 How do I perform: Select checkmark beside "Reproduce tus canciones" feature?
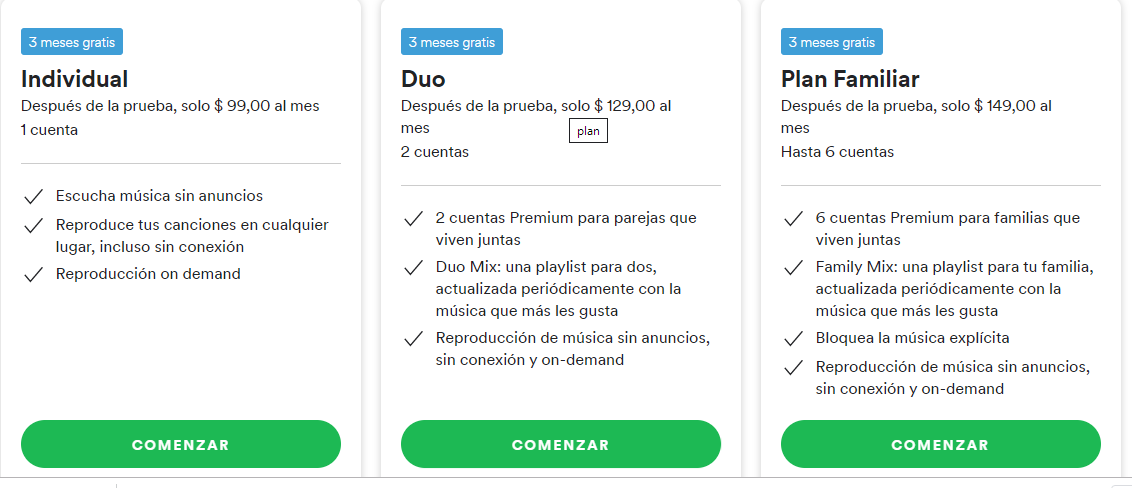(34, 225)
